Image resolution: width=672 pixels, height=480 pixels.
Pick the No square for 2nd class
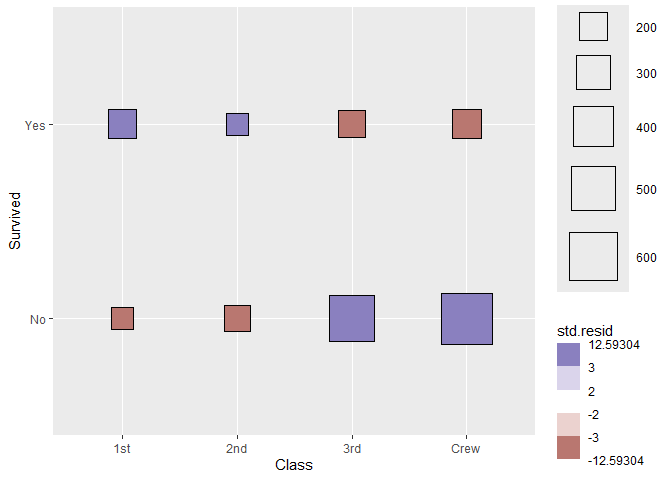[237, 318]
